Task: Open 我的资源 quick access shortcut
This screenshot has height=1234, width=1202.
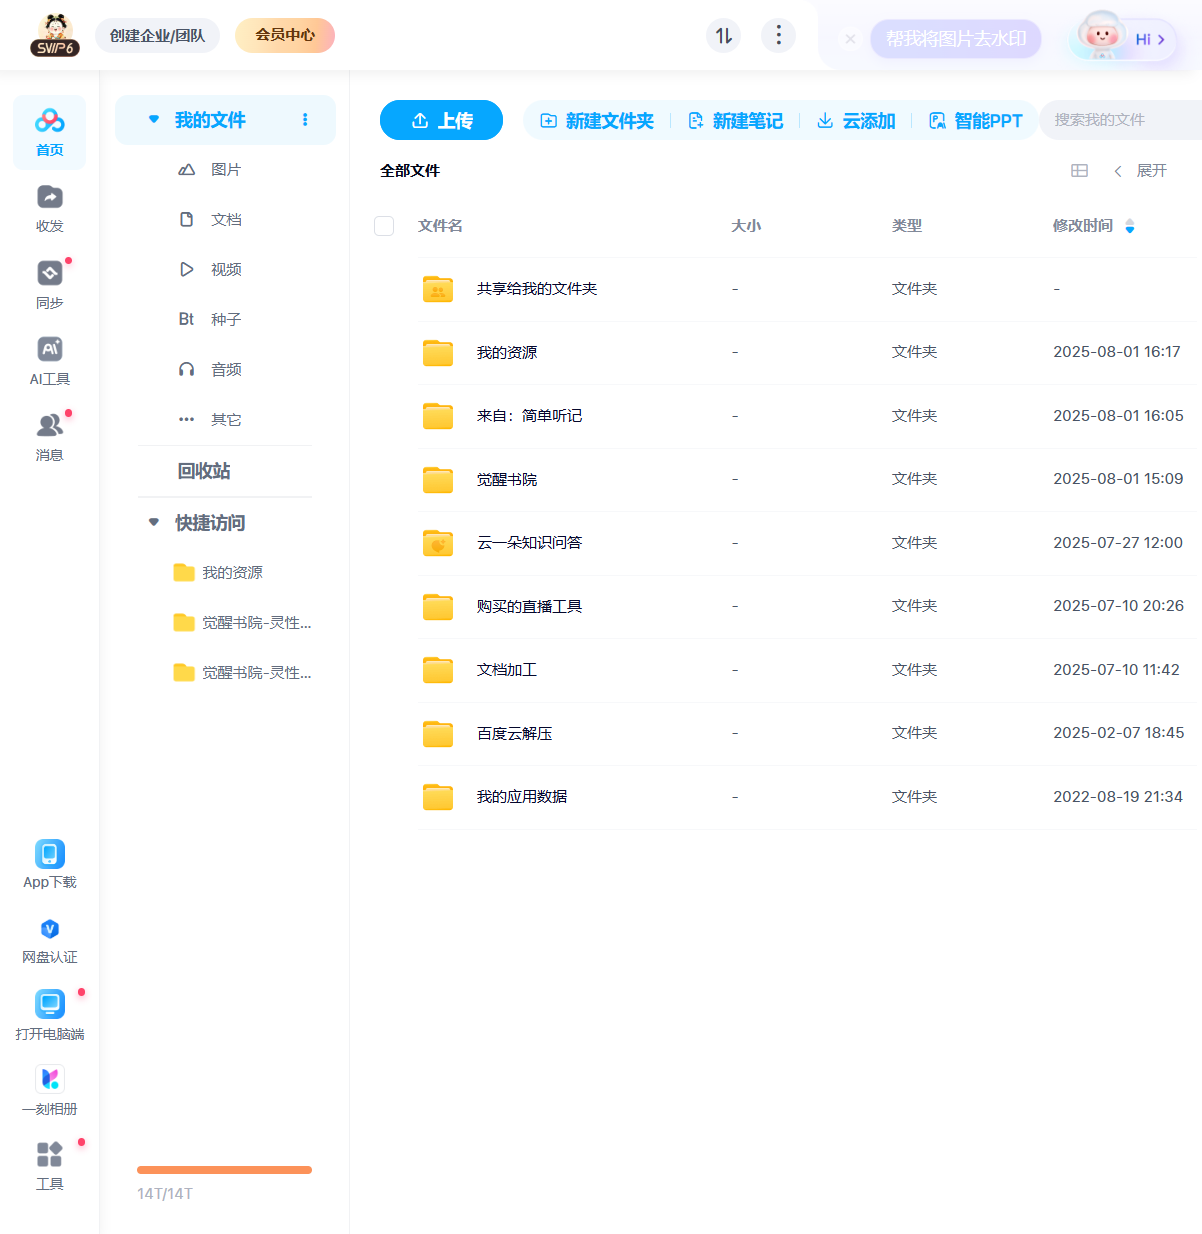Action: 219,573
